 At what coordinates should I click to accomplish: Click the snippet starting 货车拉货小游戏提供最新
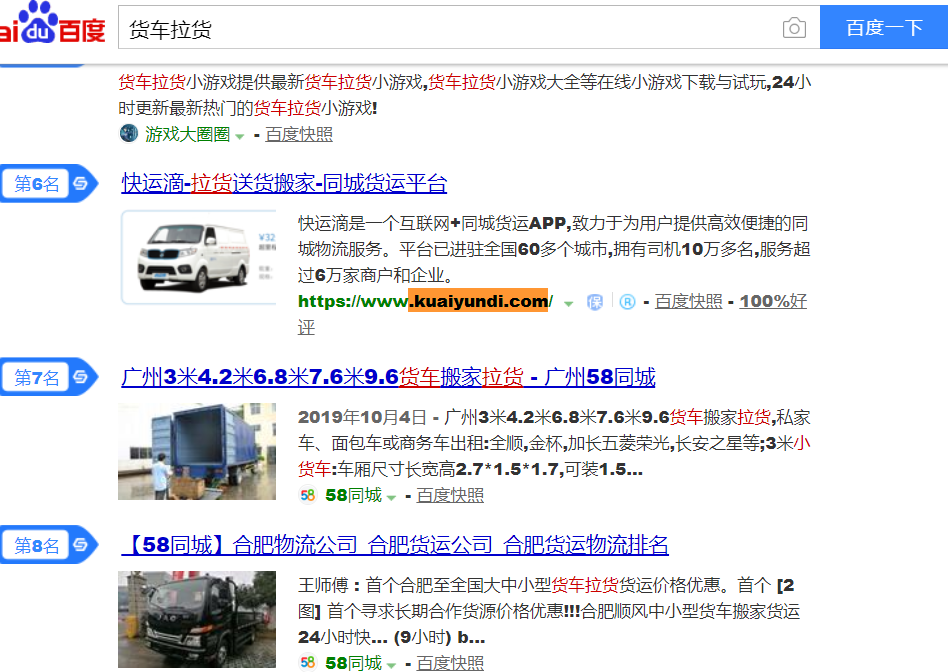465,95
